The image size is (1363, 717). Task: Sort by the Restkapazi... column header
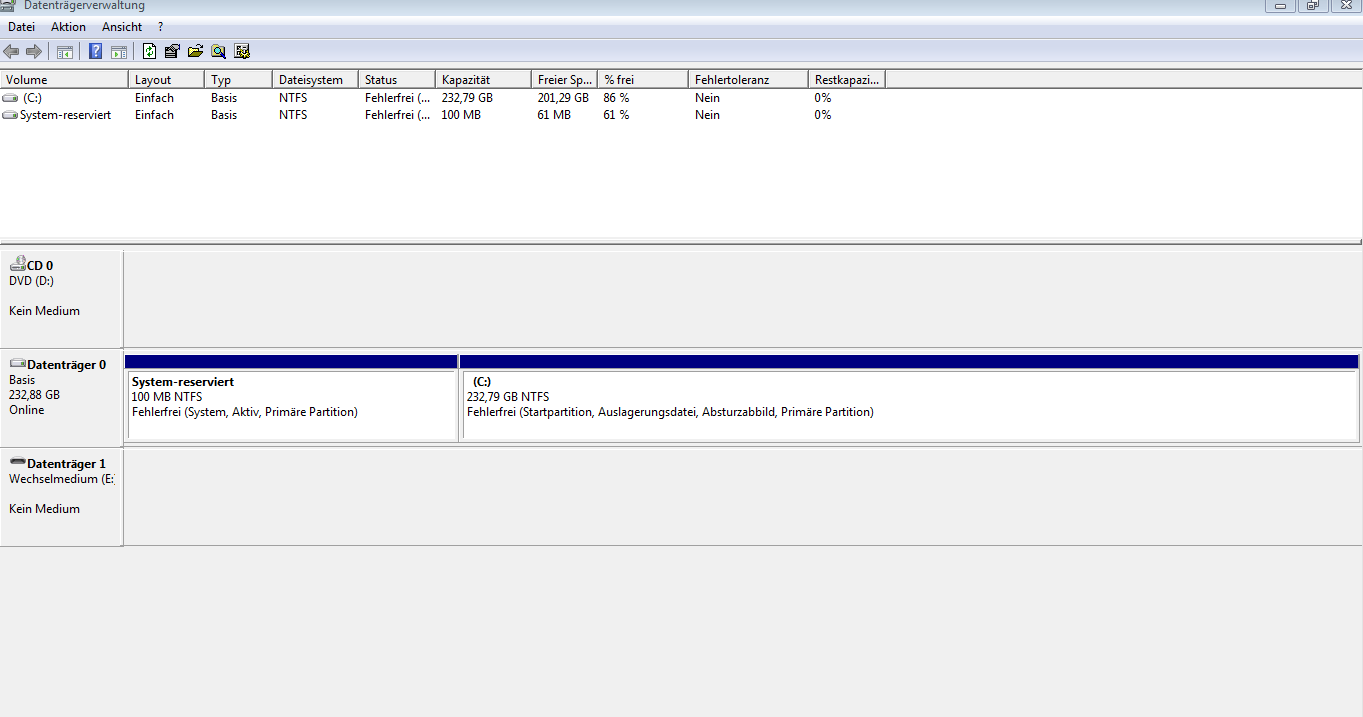click(x=847, y=80)
